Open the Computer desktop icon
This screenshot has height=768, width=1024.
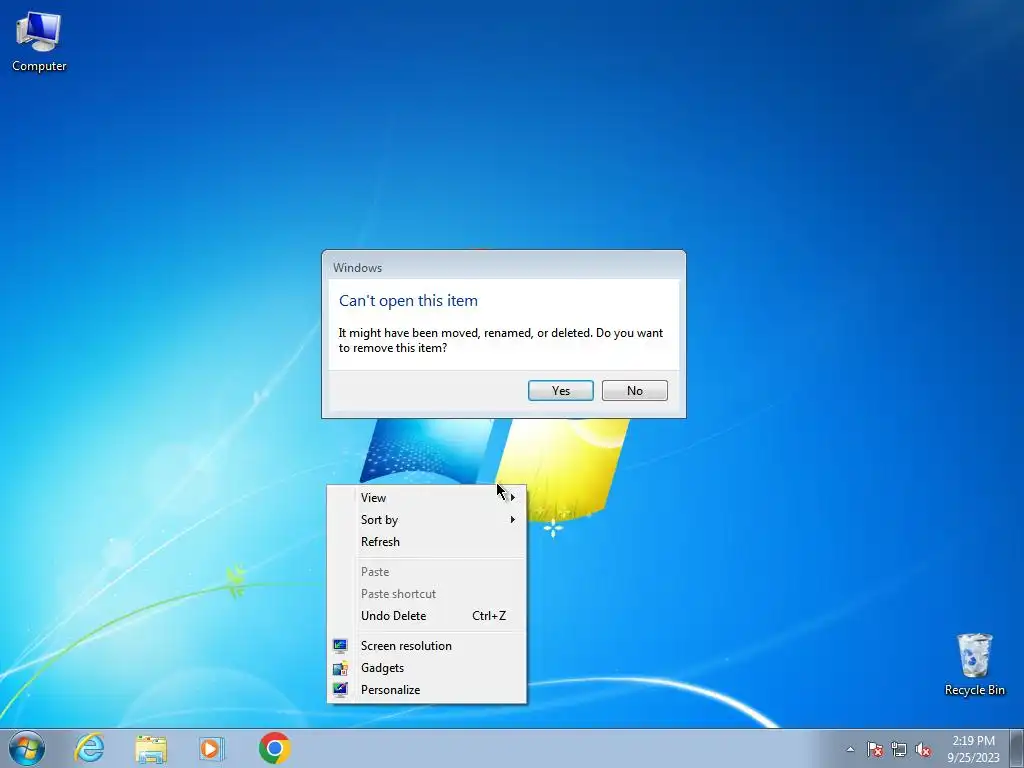39,42
